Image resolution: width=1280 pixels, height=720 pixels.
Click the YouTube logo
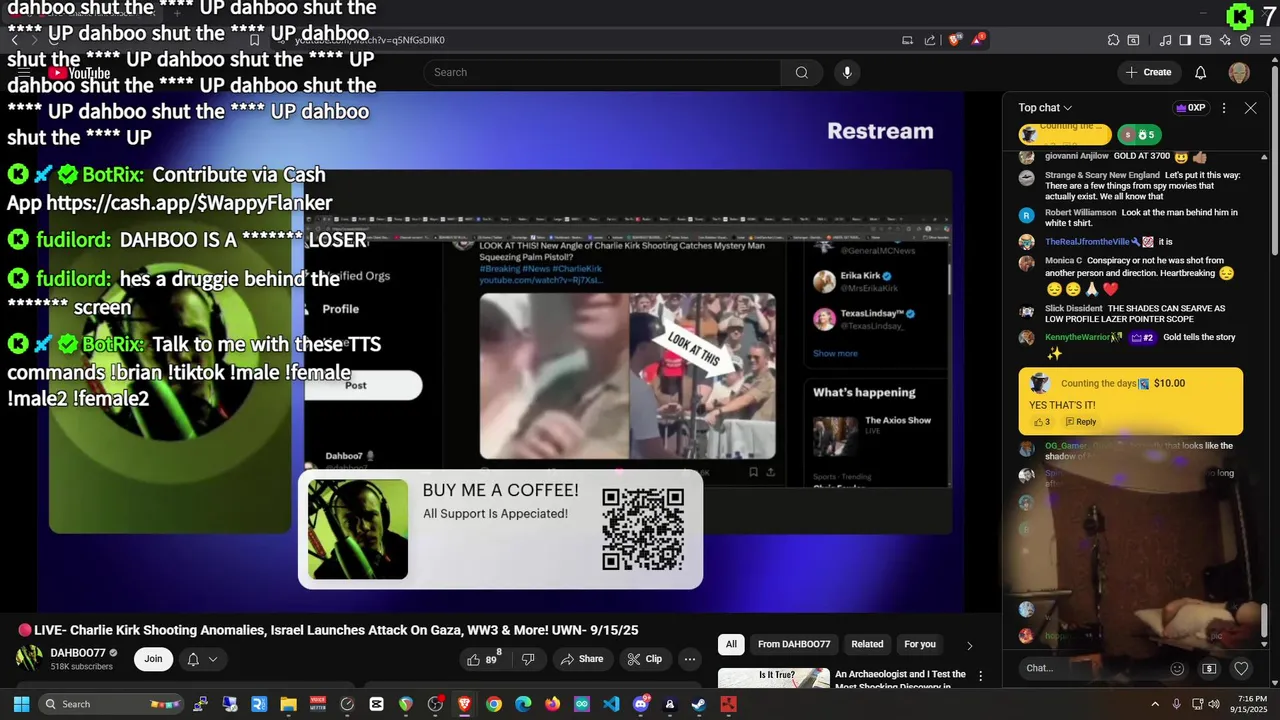point(79,72)
